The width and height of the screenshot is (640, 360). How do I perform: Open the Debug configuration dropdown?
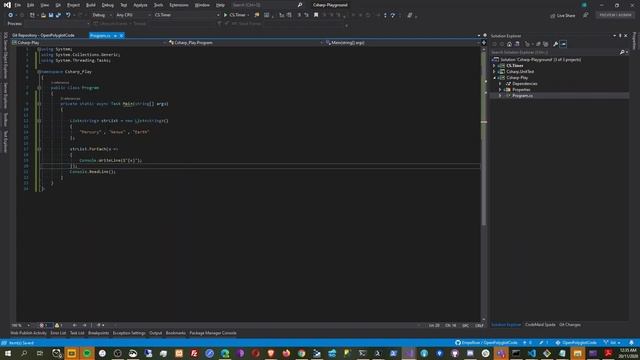(102, 15)
